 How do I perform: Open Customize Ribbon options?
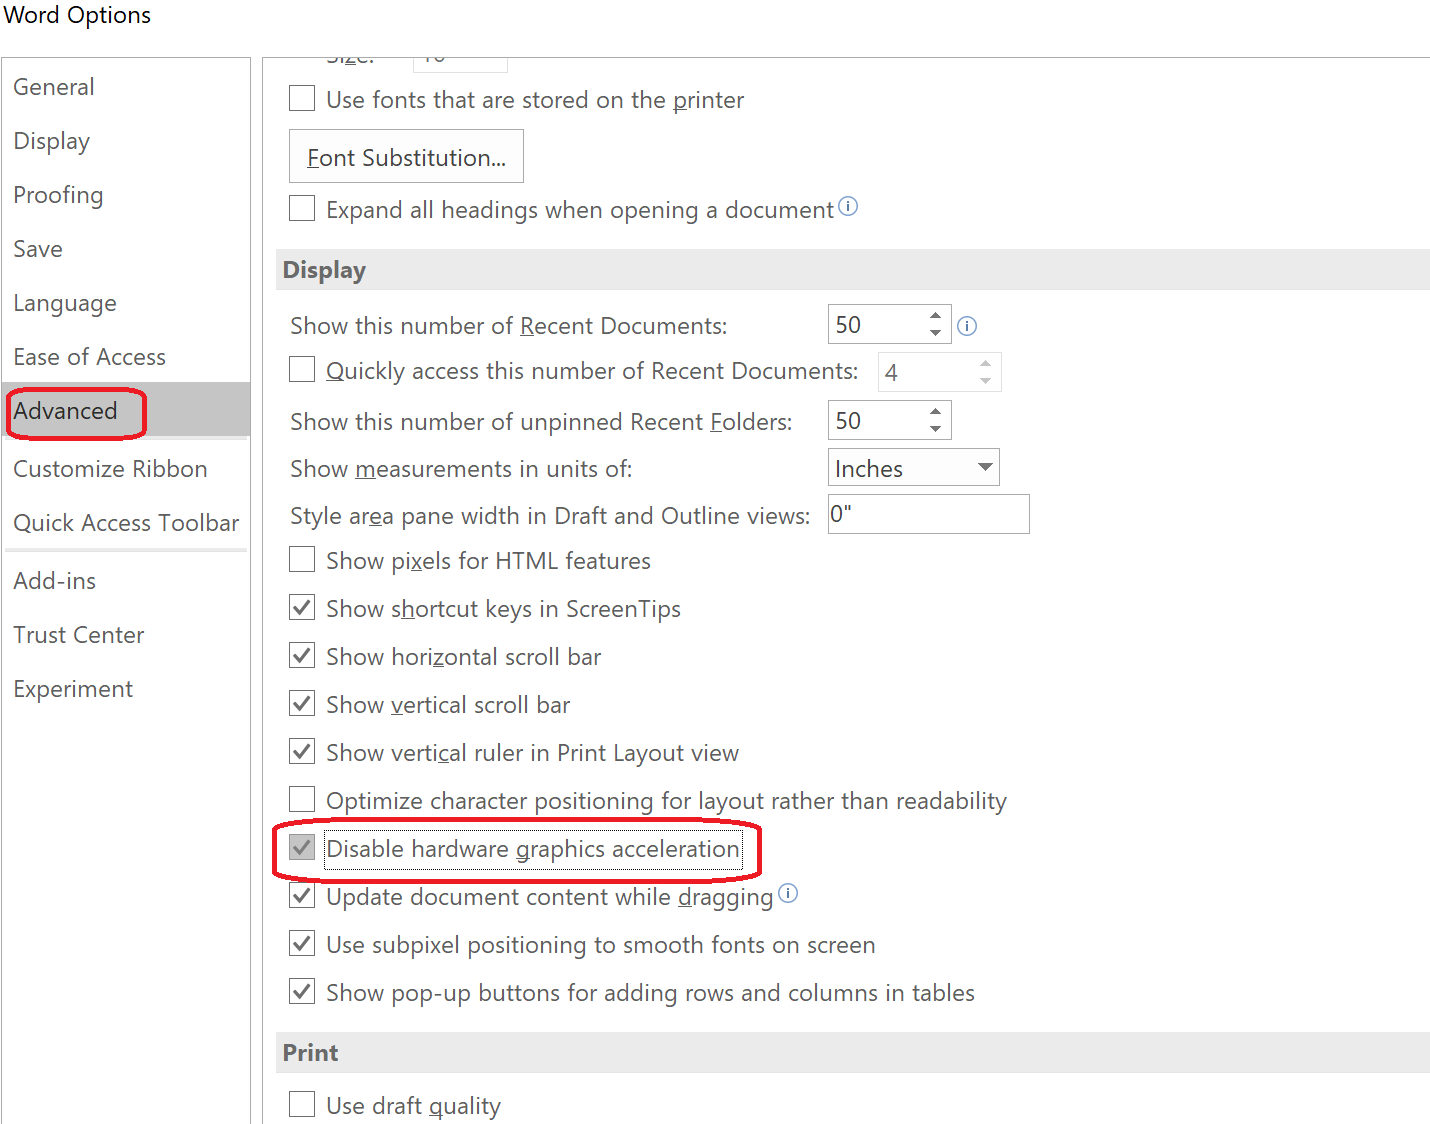(x=126, y=469)
